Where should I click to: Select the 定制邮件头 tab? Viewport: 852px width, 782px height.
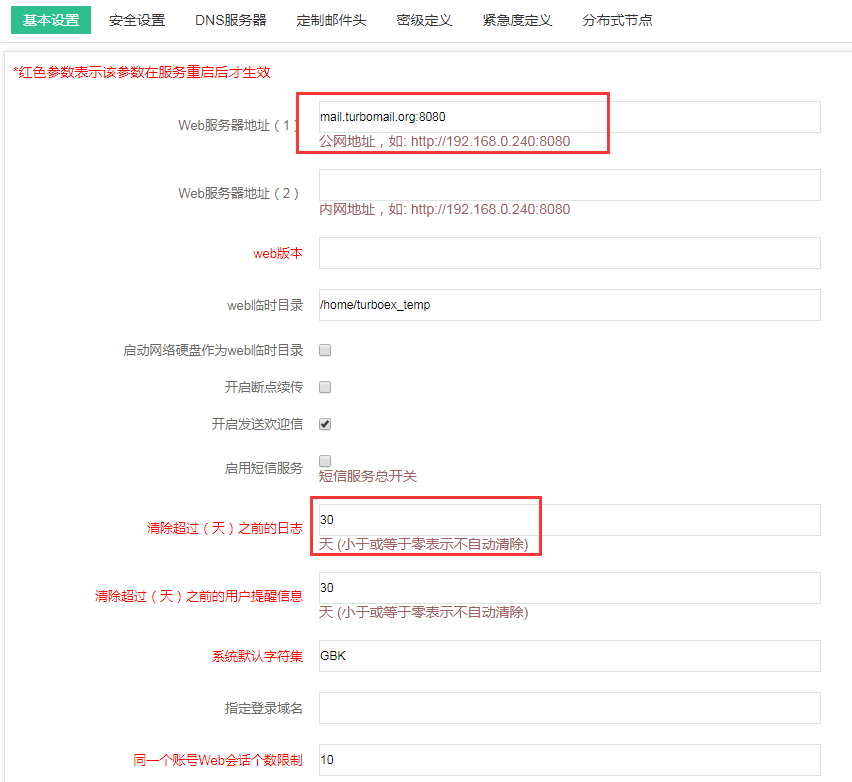coord(331,20)
